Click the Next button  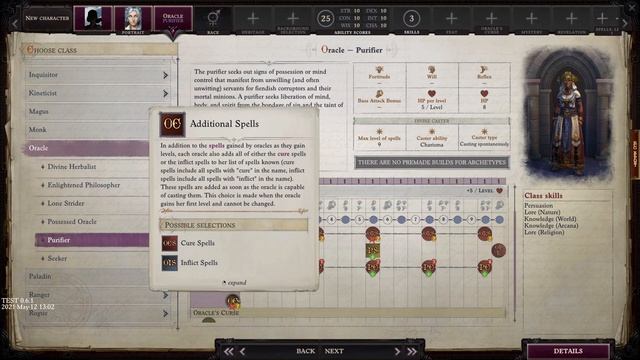334,351
